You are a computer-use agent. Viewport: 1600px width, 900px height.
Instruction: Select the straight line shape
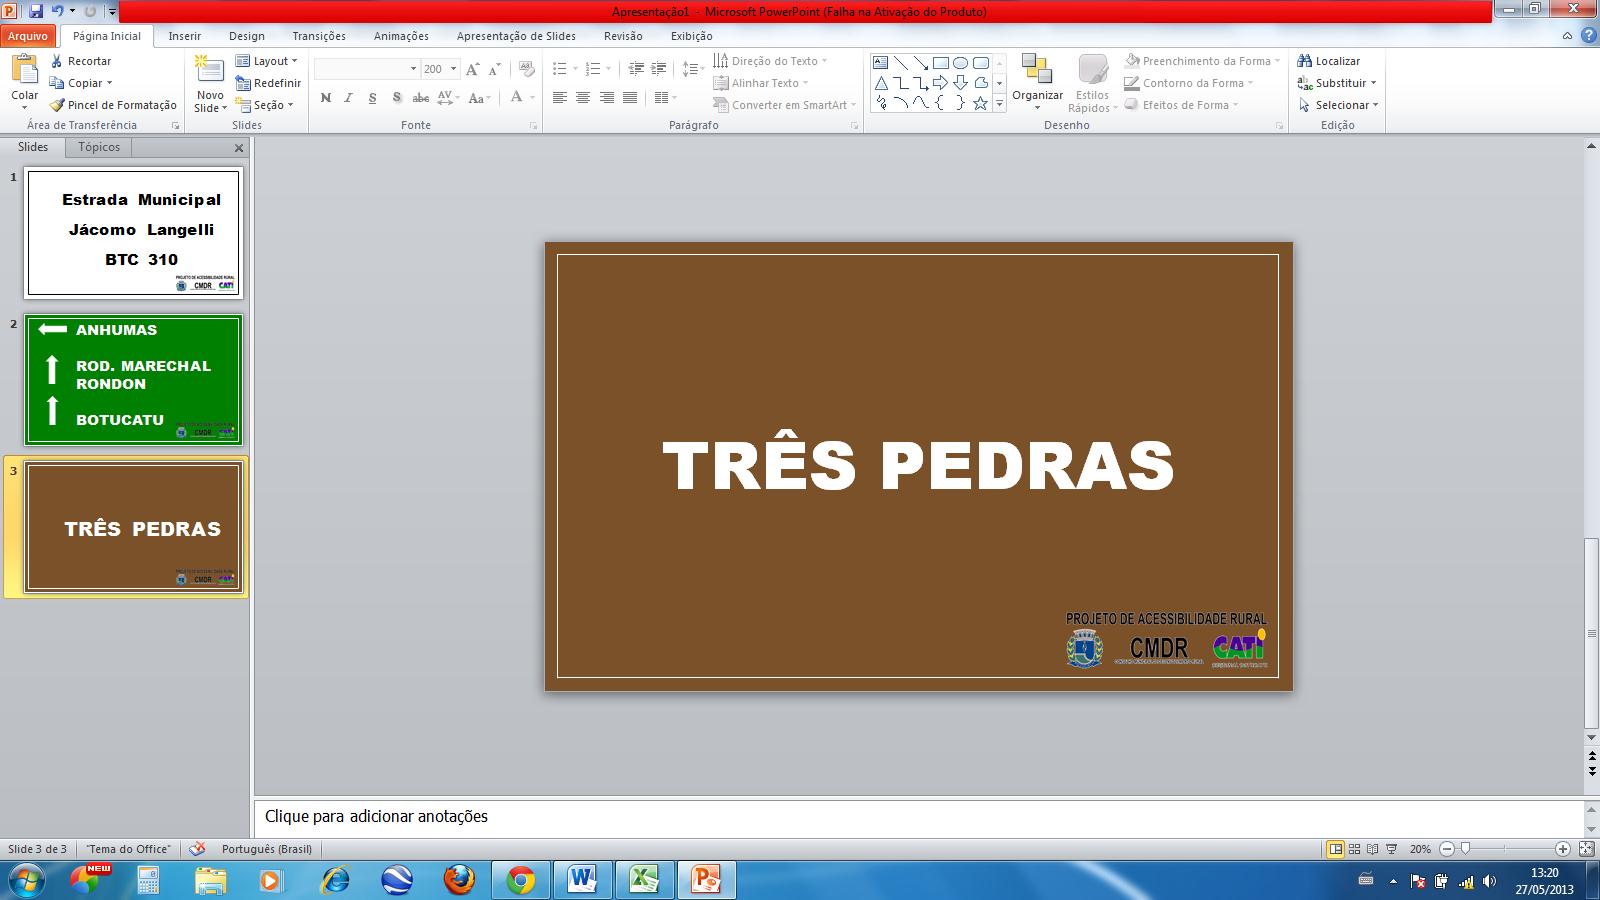click(x=901, y=62)
